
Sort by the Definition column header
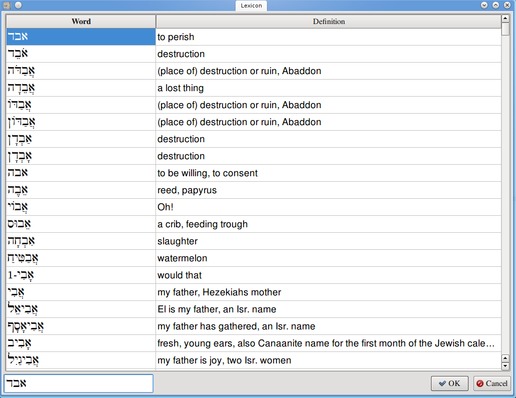(x=328, y=21)
